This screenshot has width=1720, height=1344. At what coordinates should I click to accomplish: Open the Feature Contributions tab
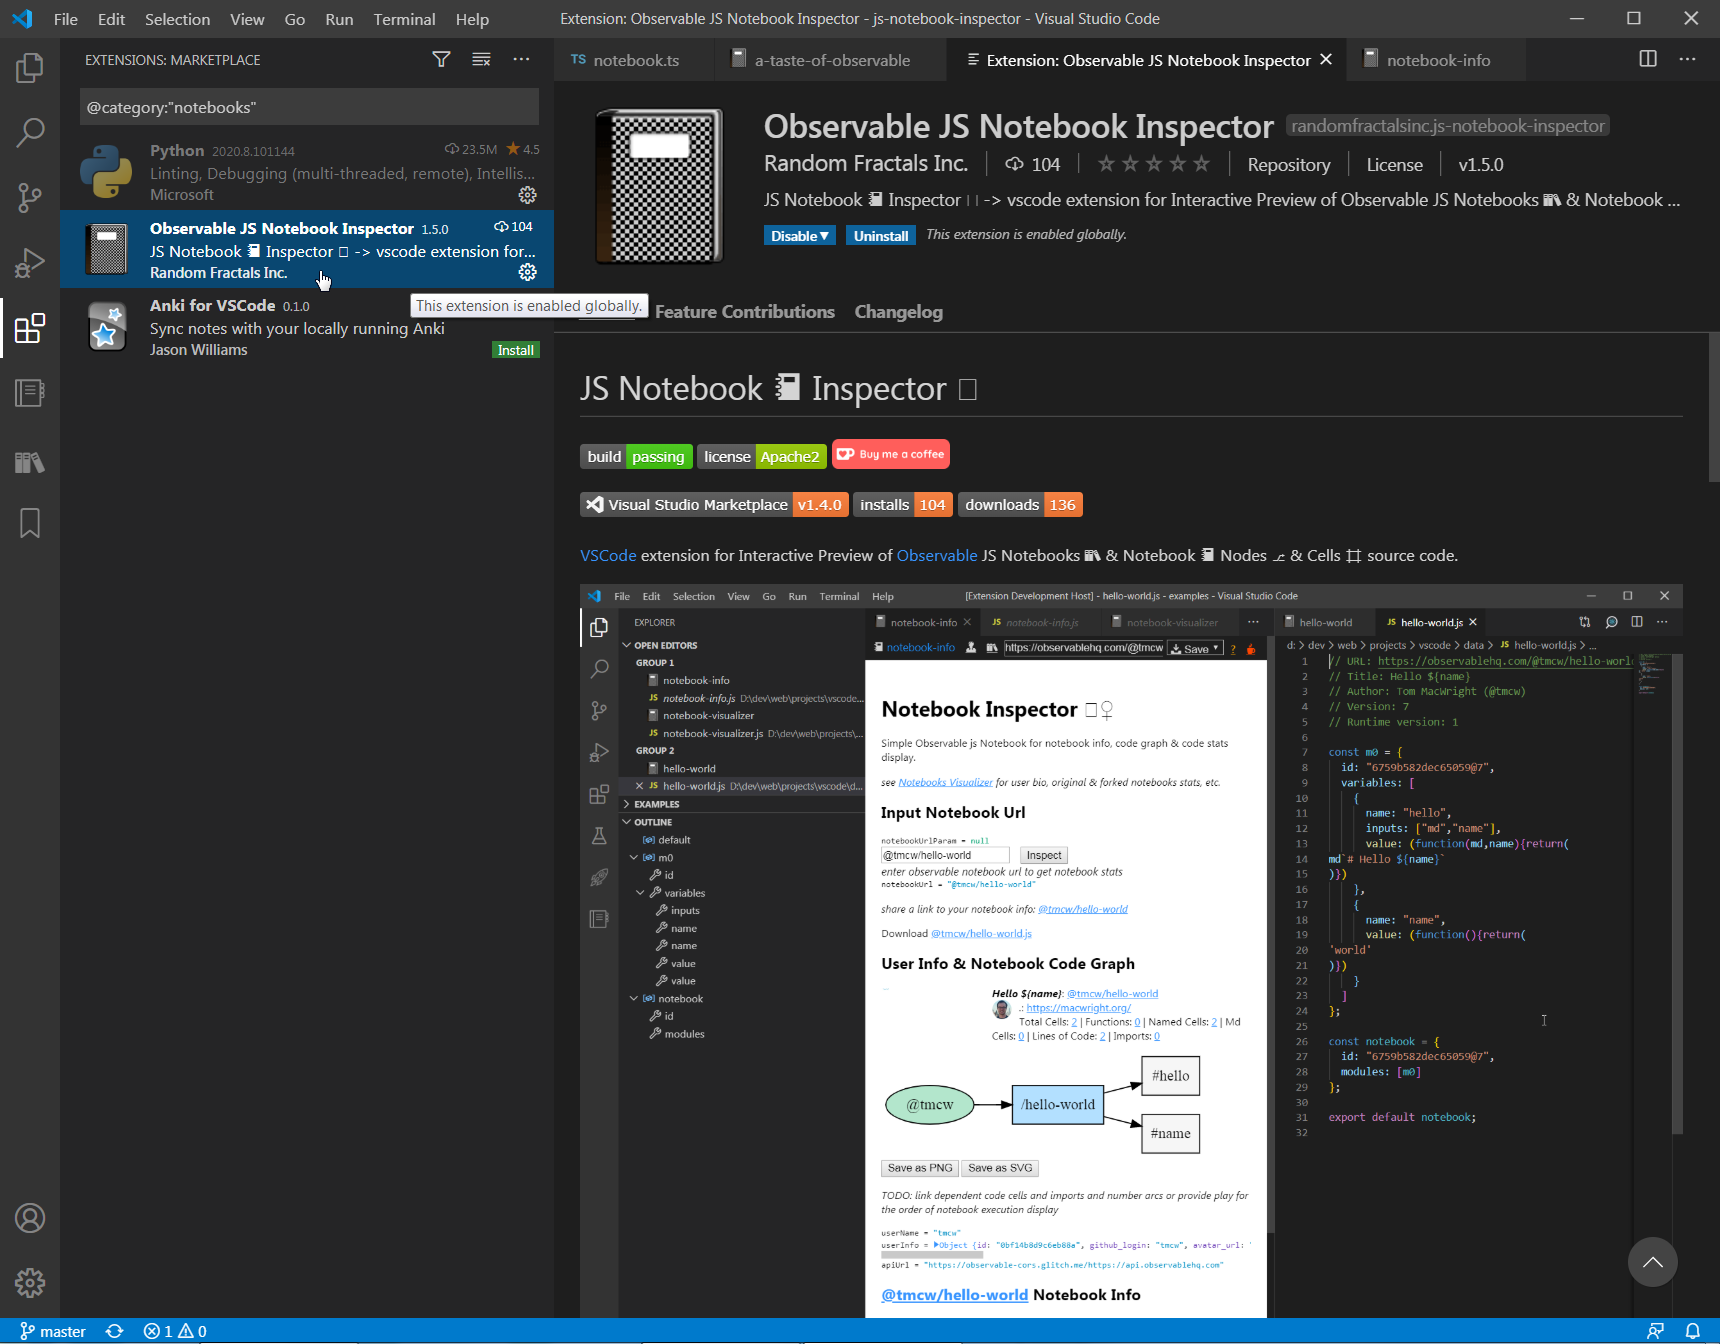pos(745,312)
